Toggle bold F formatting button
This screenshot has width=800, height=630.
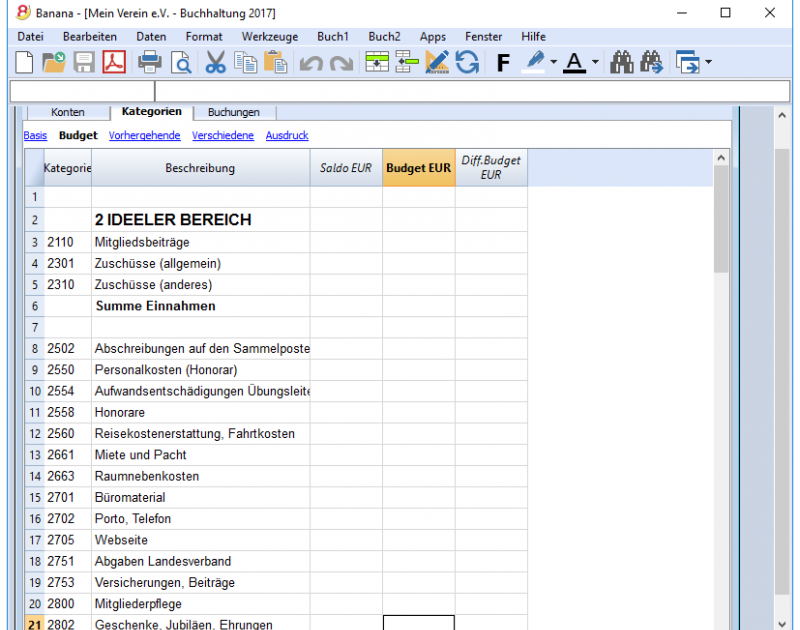click(503, 63)
